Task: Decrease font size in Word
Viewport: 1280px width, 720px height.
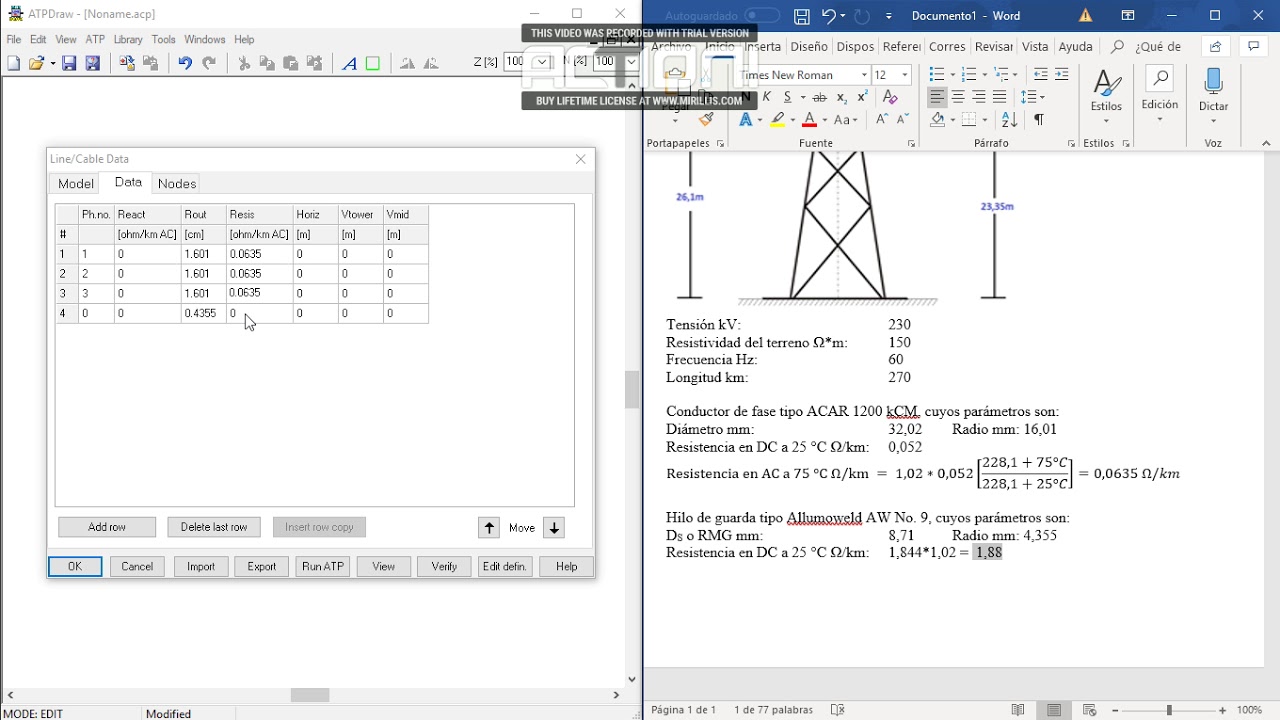Action: coord(902,120)
